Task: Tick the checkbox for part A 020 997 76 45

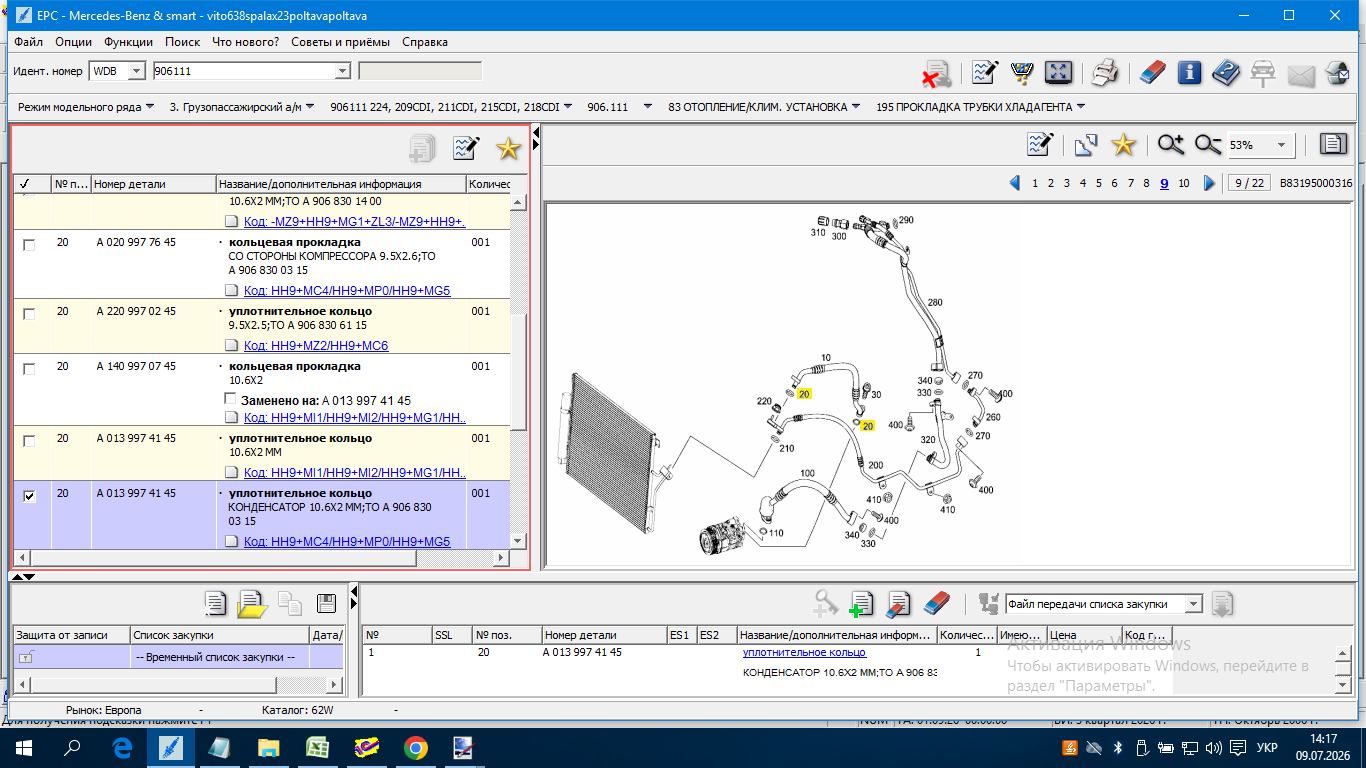Action: pos(29,245)
